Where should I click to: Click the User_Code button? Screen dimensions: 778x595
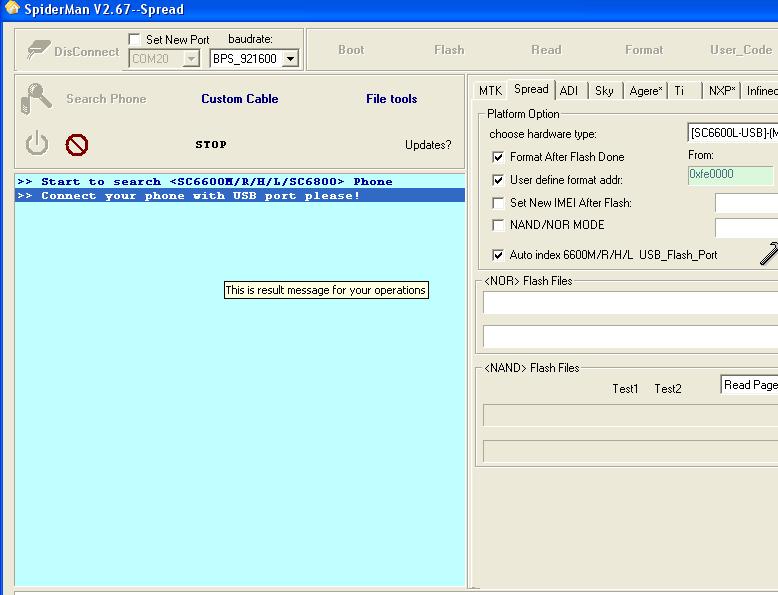pos(741,50)
